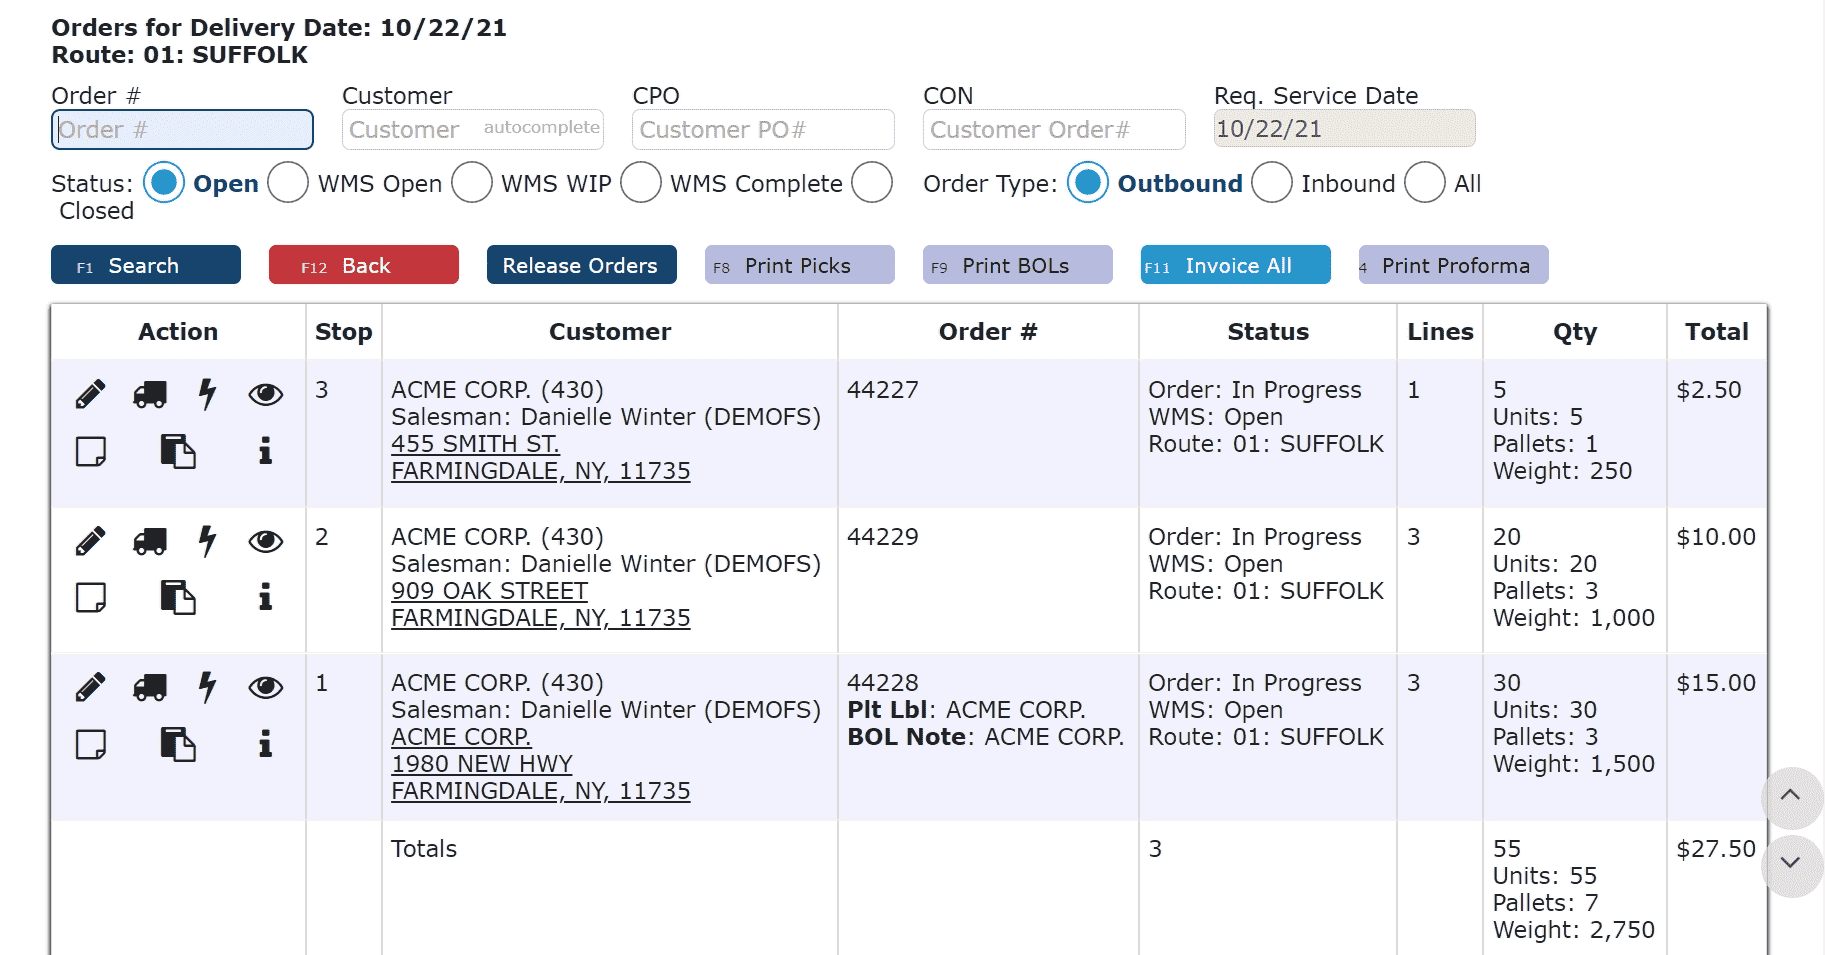The width and height of the screenshot is (1825, 955).
Task: Open 455 SMITH ST. address link
Action: [475, 444]
